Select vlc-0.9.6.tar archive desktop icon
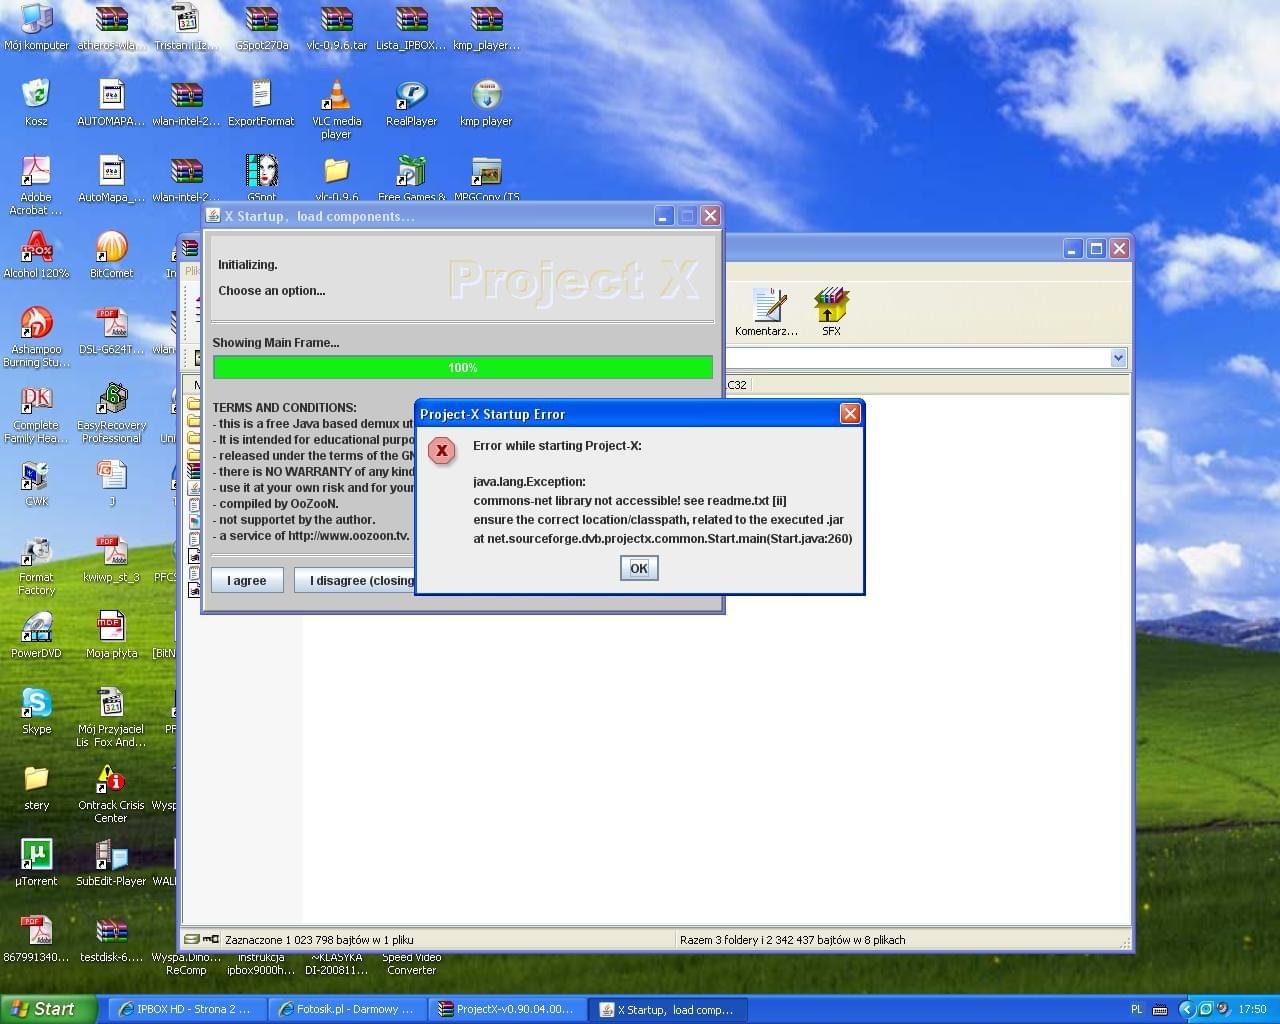The image size is (1280, 1024). tap(336, 27)
